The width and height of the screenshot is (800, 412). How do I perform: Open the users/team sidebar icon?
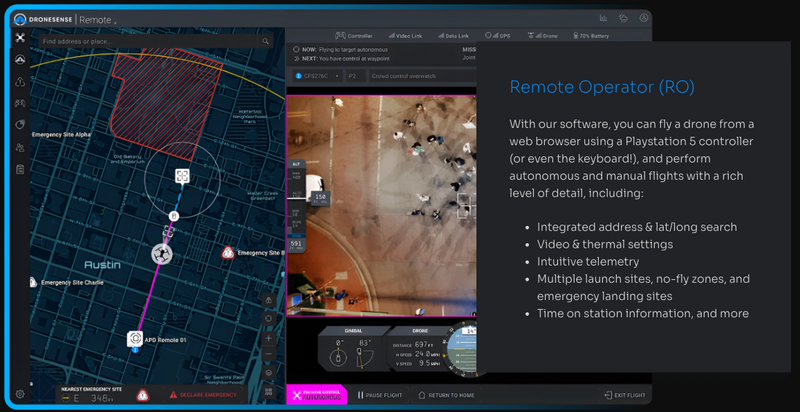coord(20,148)
